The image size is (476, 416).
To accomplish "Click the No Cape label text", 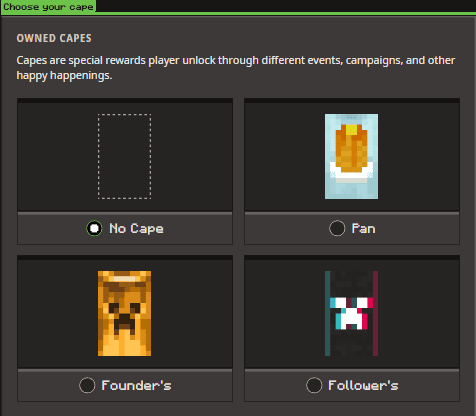I will pos(136,229).
